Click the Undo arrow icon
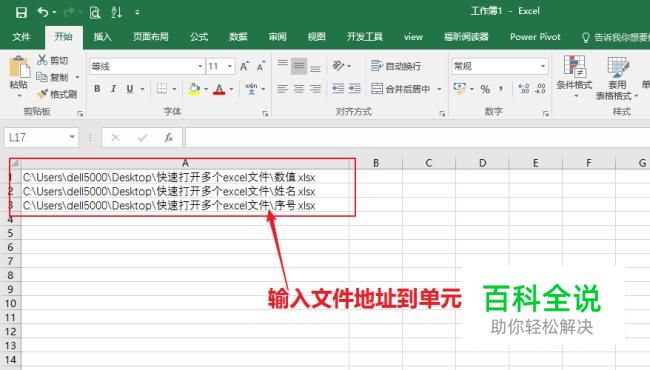 pyautogui.click(x=43, y=12)
